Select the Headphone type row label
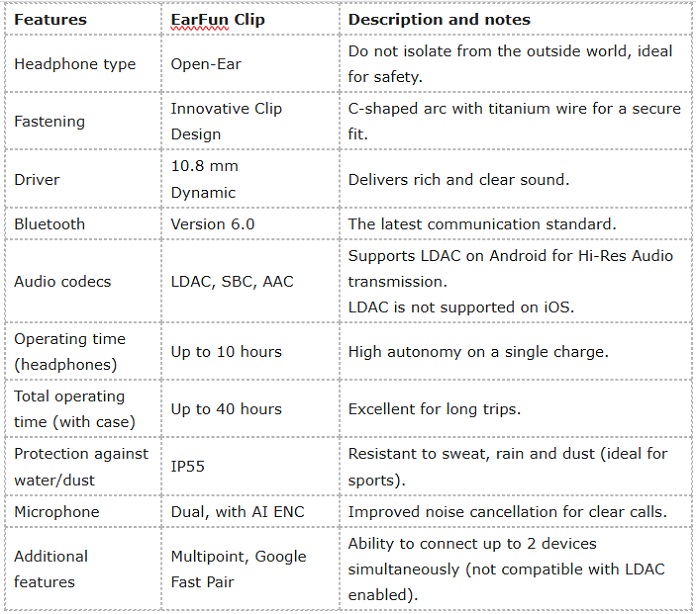The image size is (696, 614). tap(83, 63)
